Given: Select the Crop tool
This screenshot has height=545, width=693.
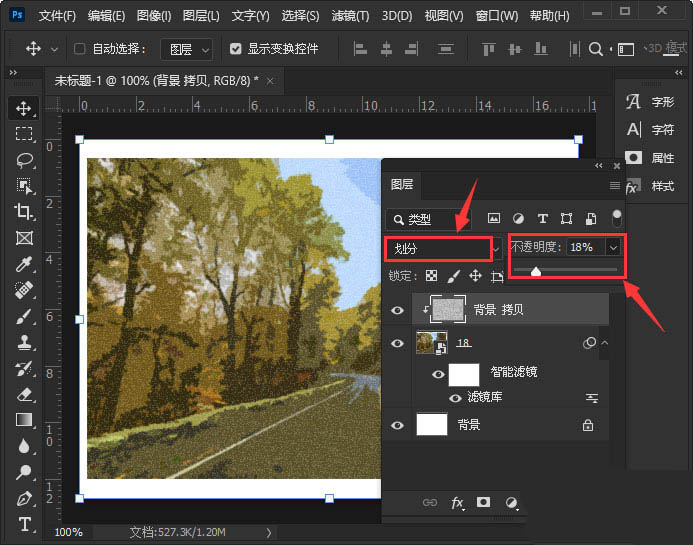Looking at the screenshot, I should pos(24,212).
